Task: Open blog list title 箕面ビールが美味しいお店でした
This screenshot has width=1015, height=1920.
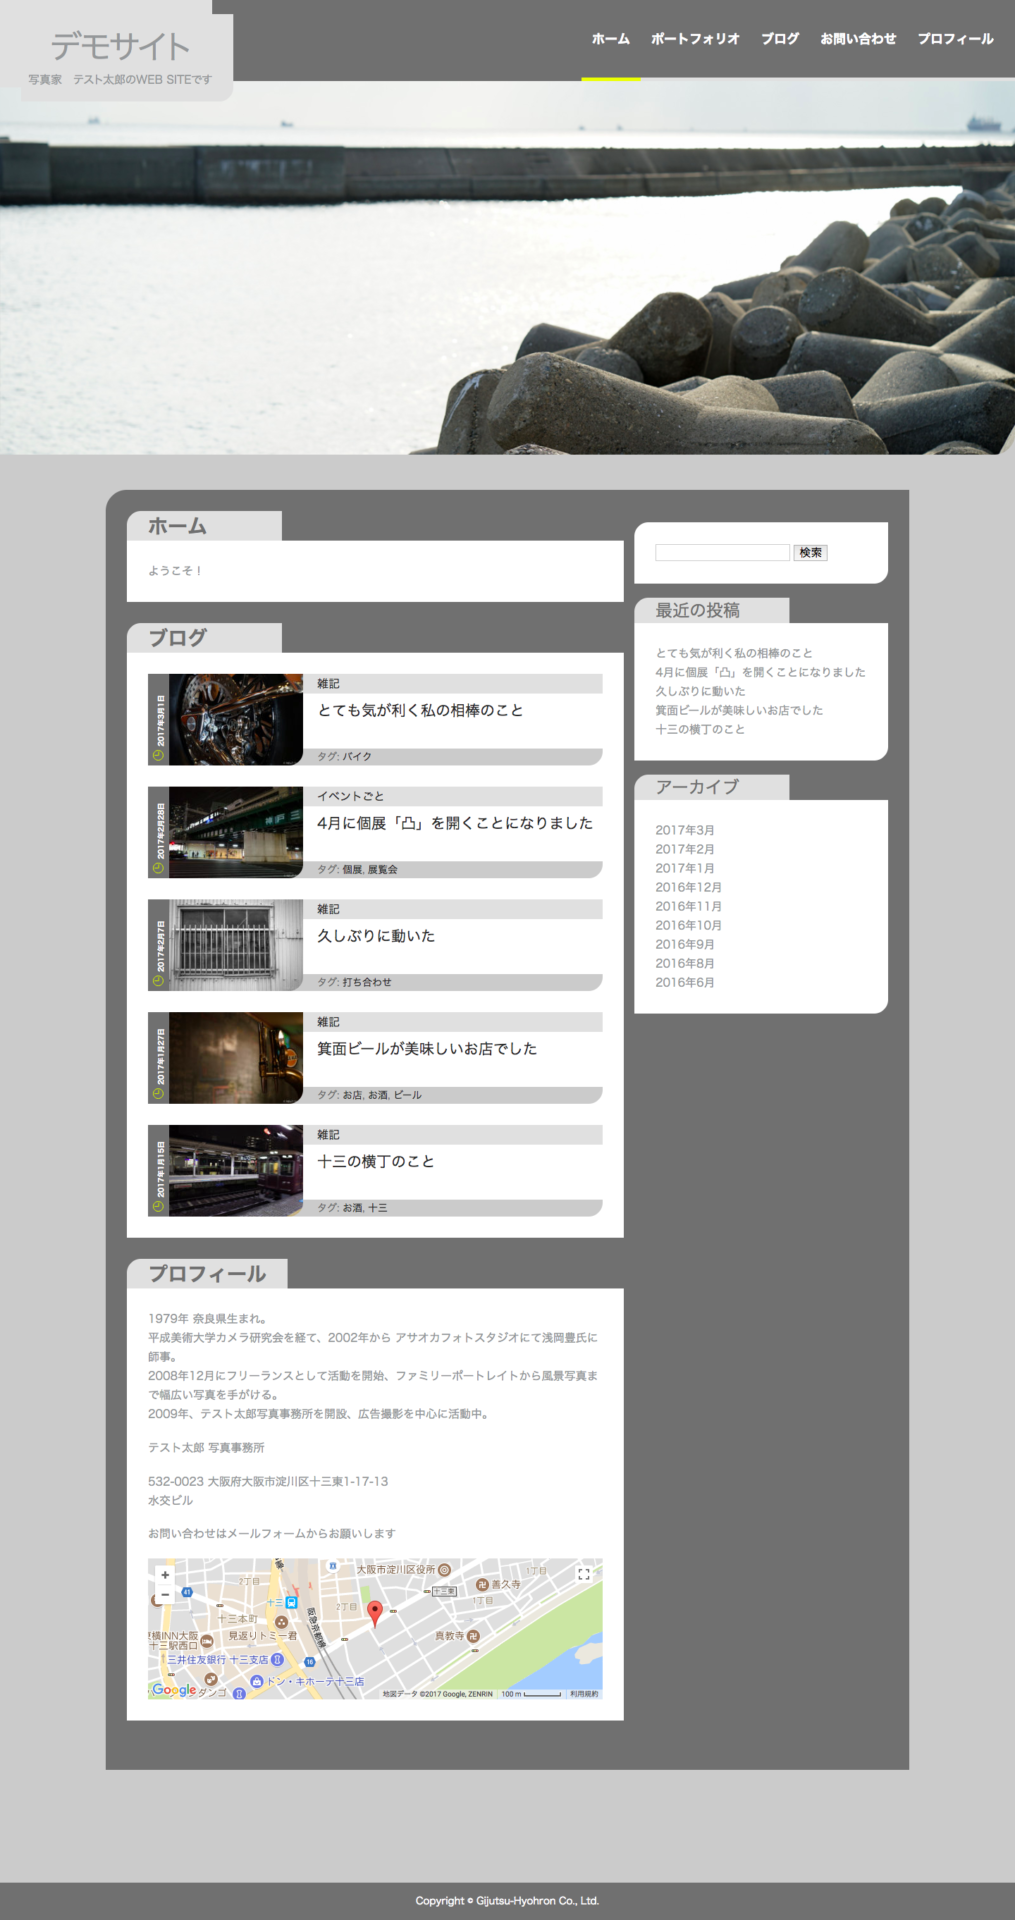Action: pos(427,1049)
